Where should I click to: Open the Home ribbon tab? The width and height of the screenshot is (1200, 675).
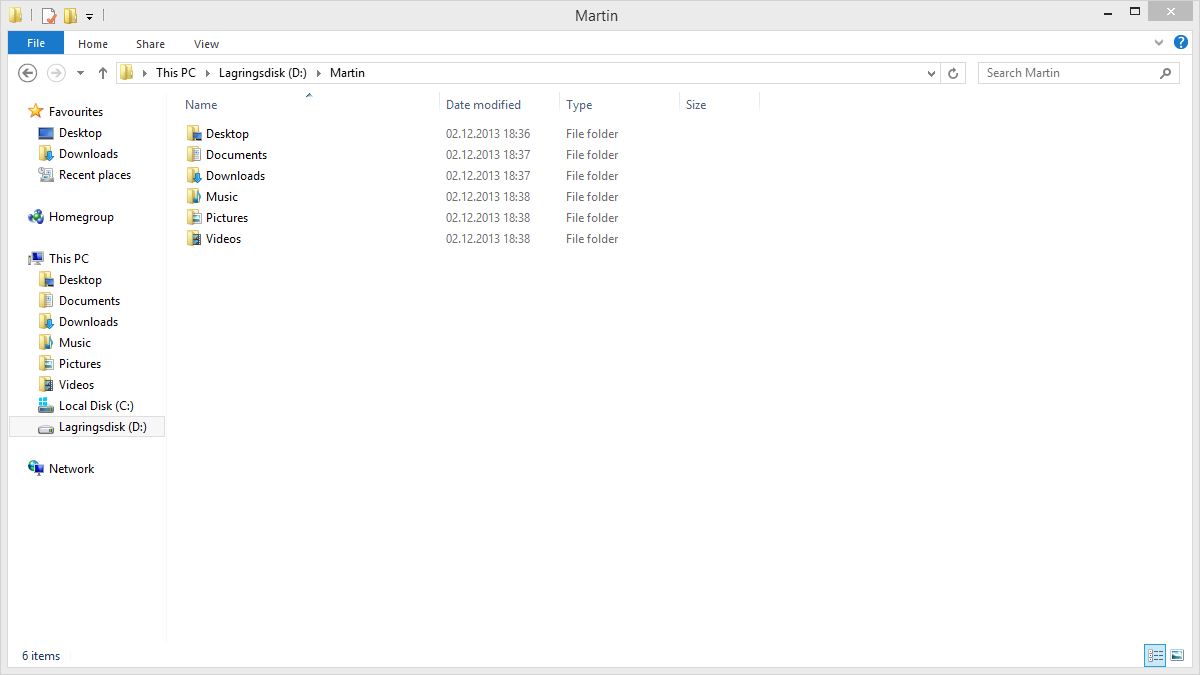[x=93, y=44]
